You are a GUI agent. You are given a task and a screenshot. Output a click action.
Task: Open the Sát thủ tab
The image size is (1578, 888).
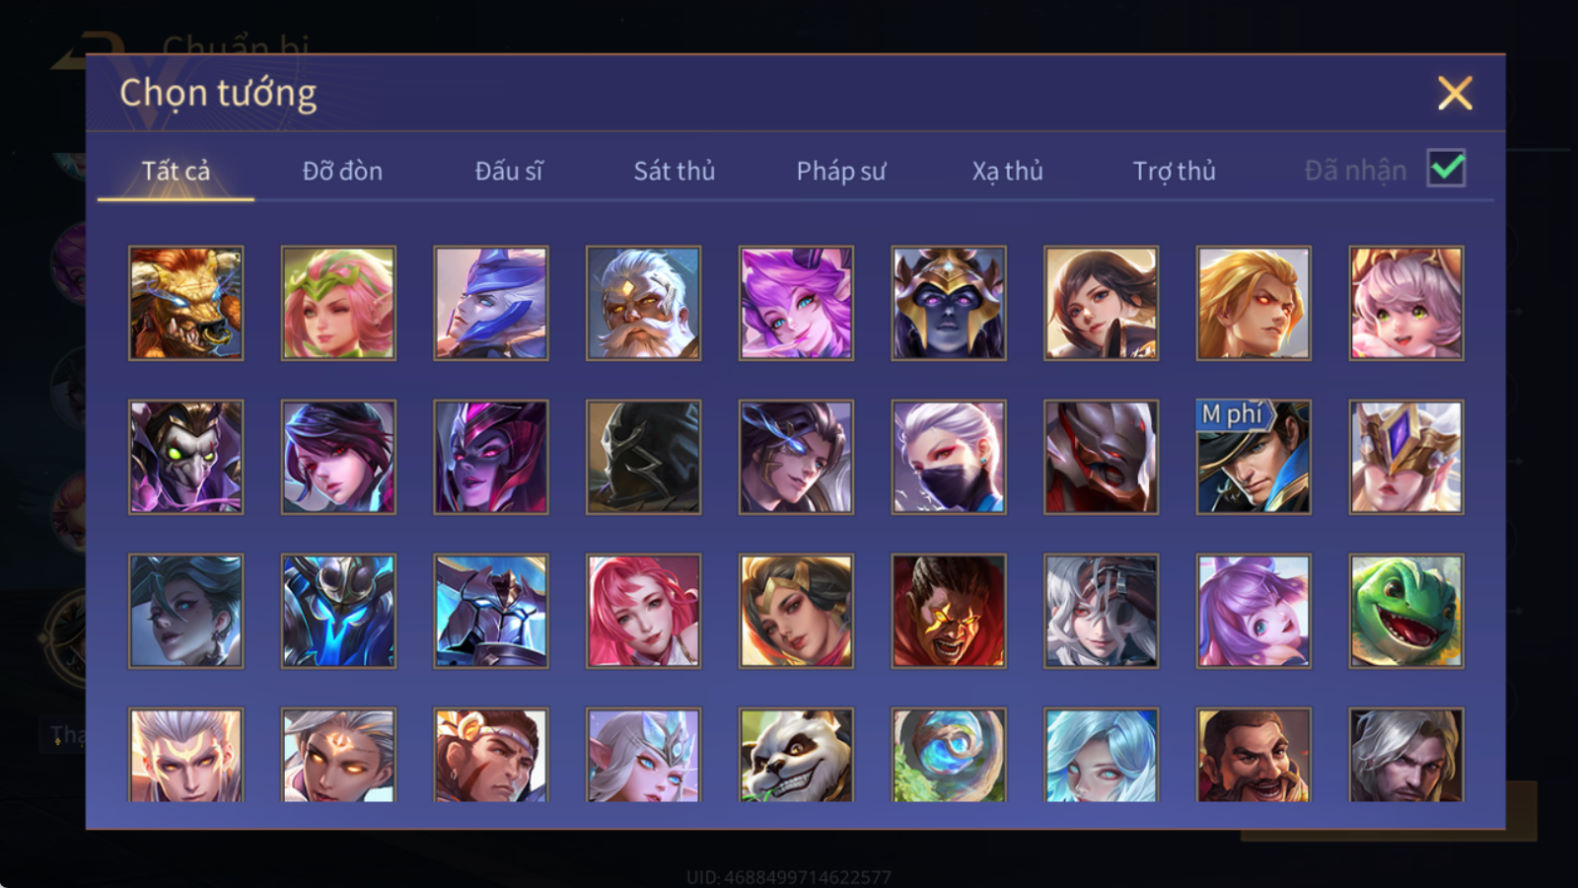coord(674,171)
